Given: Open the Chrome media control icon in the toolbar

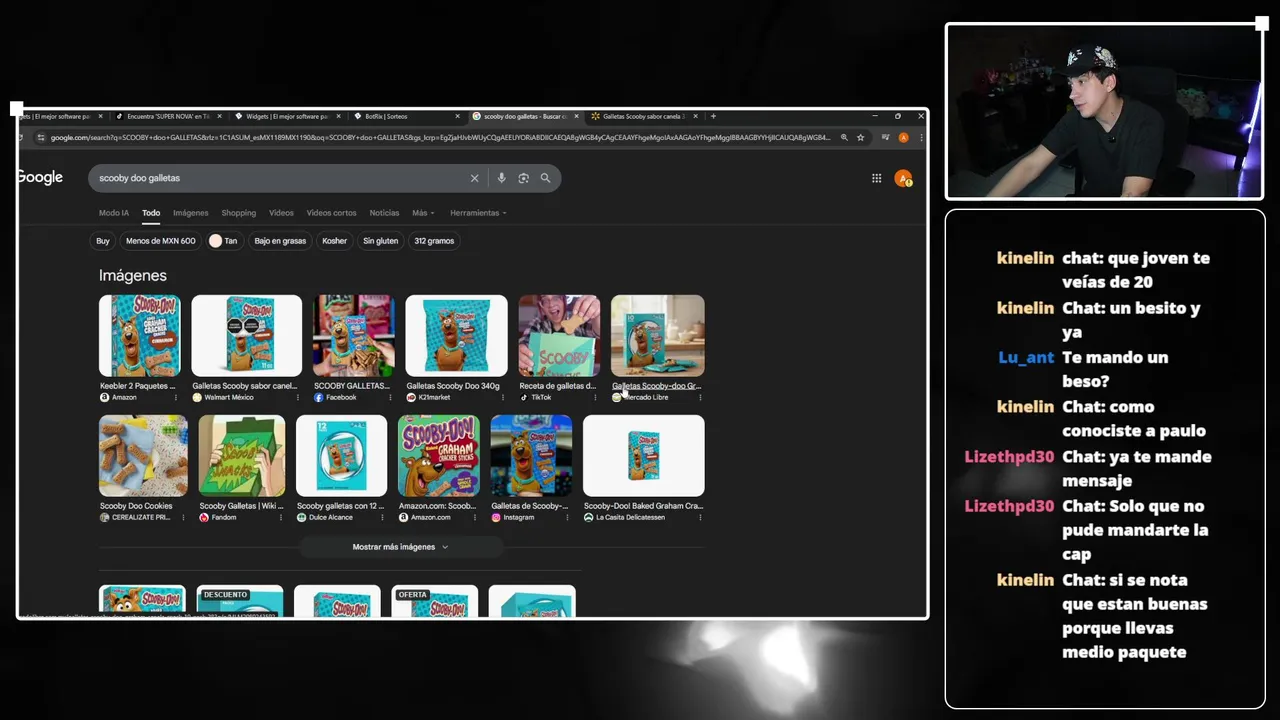Looking at the screenshot, I should 885,137.
